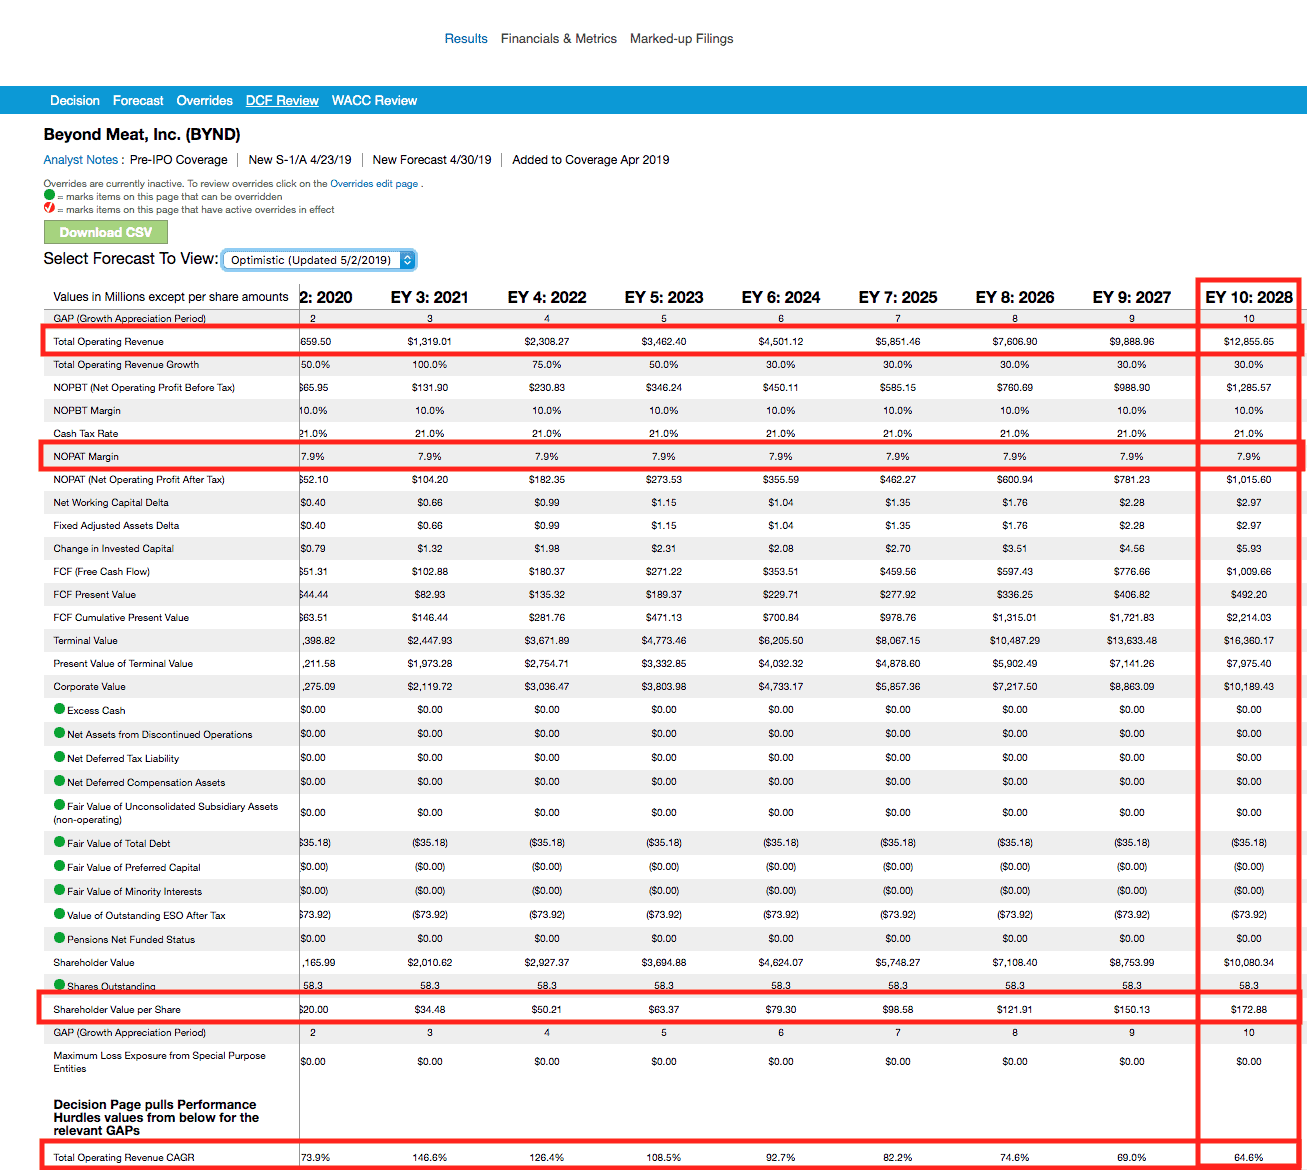
Task: Select the DCF Review page
Action: tap(282, 101)
